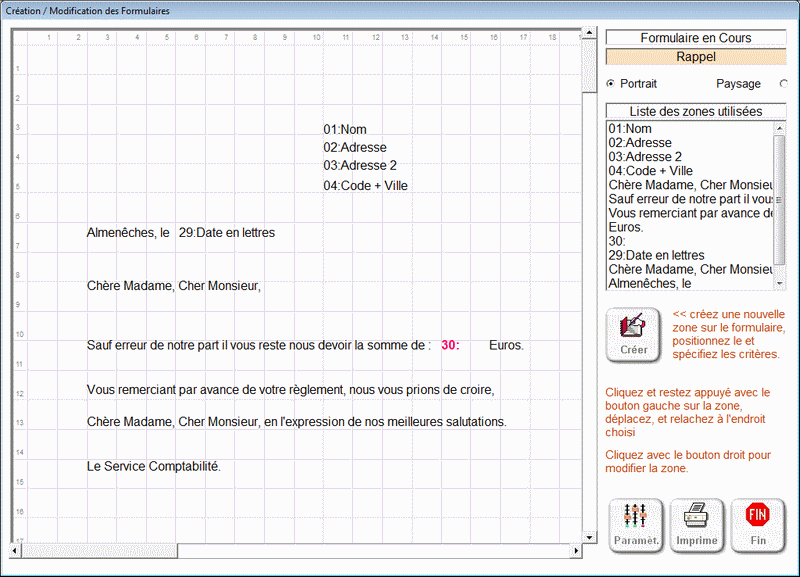The width and height of the screenshot is (800, 577).
Task: Click the 'Sauf erreur de notre part' zone on the form
Action: [x=259, y=345]
